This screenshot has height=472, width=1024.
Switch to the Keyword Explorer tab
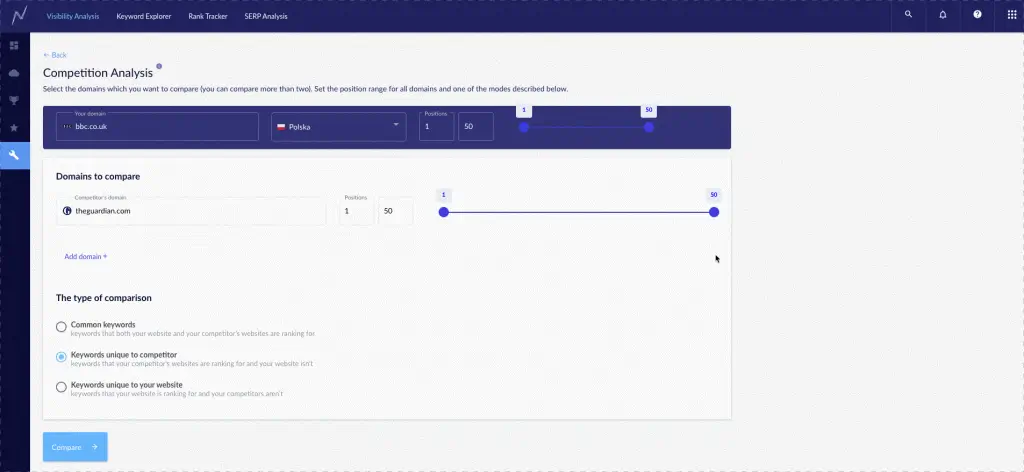[143, 16]
